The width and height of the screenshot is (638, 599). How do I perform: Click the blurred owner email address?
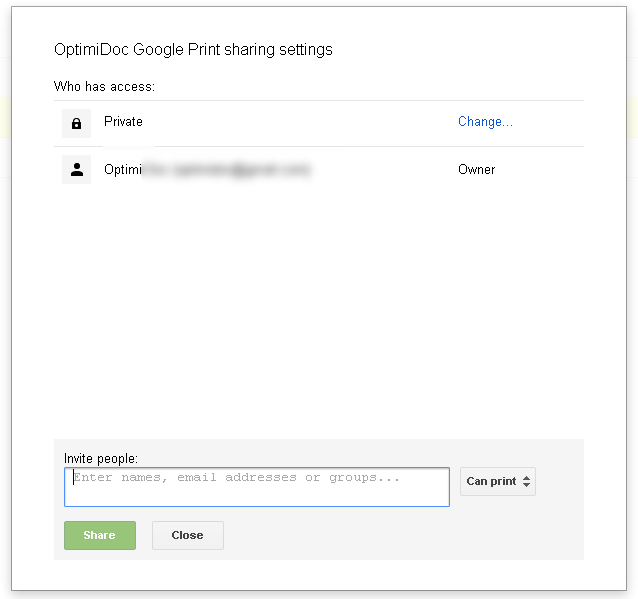pyautogui.click(x=228, y=170)
